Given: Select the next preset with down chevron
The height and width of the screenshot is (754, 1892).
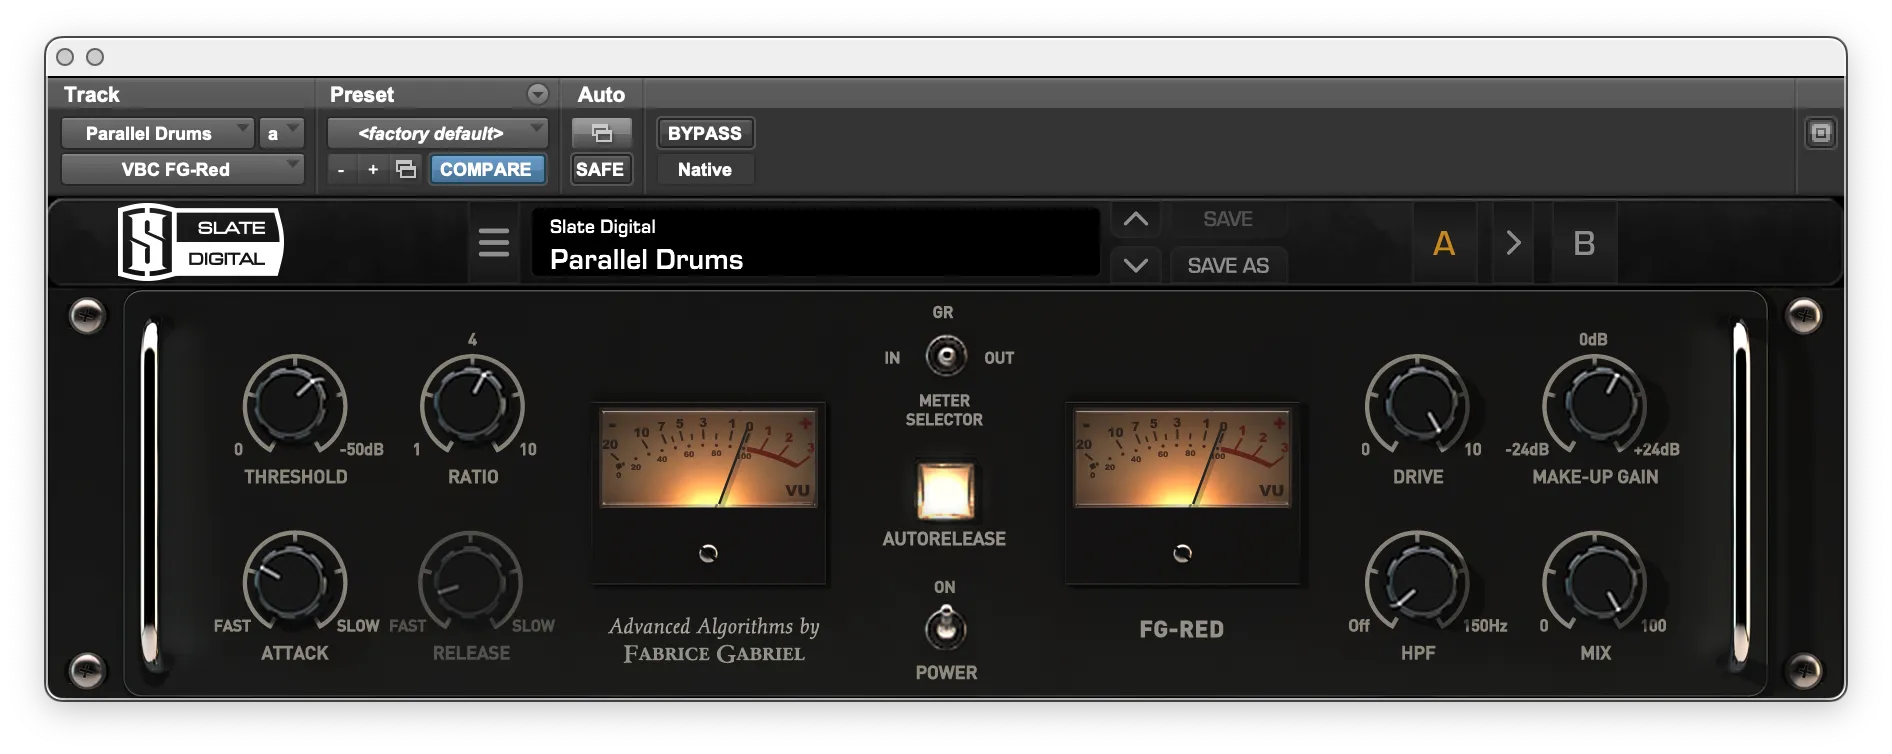Looking at the screenshot, I should point(1136,265).
